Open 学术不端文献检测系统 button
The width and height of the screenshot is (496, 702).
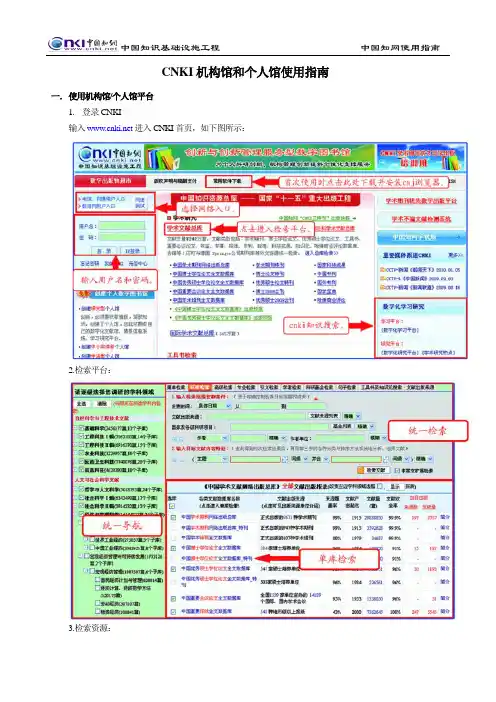point(421,219)
